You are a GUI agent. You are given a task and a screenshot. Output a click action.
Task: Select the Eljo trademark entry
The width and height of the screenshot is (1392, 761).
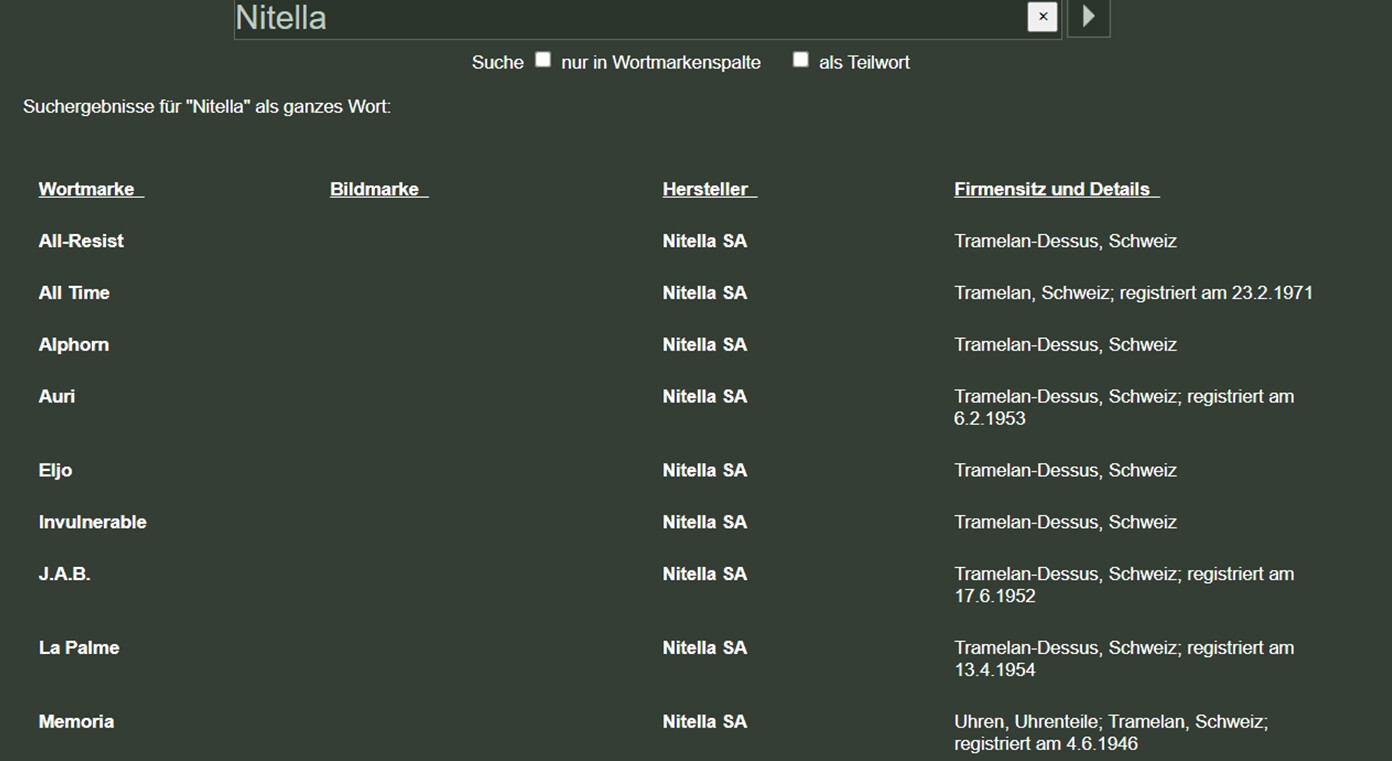55,471
